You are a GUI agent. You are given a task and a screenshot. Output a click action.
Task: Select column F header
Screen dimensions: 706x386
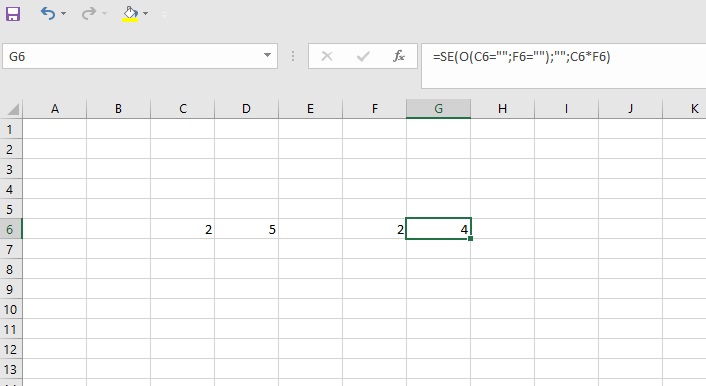pos(374,109)
